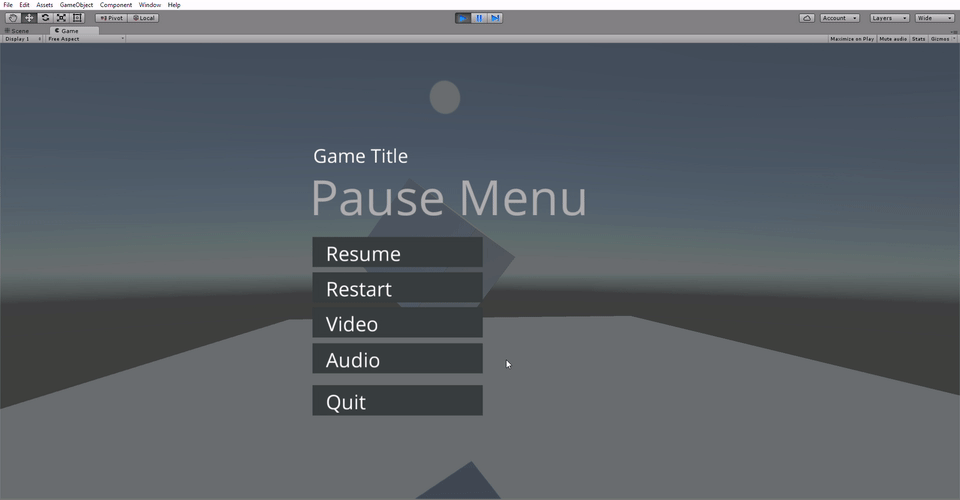The width and height of the screenshot is (960, 500).
Task: Toggle Local handle rotation
Action: pyautogui.click(x=143, y=18)
